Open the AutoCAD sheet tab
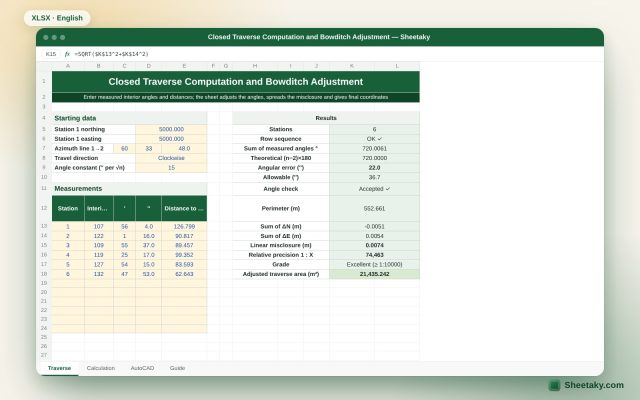 click(x=142, y=368)
